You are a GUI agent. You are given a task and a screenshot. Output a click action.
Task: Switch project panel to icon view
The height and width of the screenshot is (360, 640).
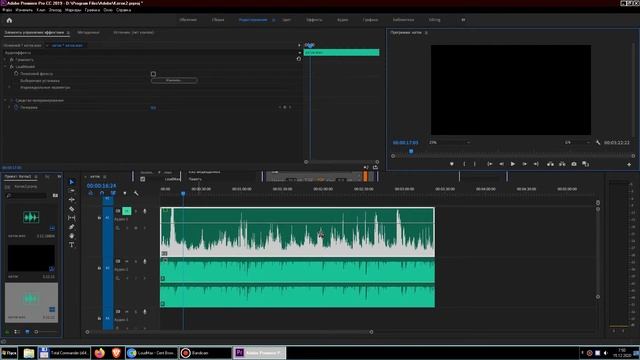pyautogui.click(x=27, y=332)
